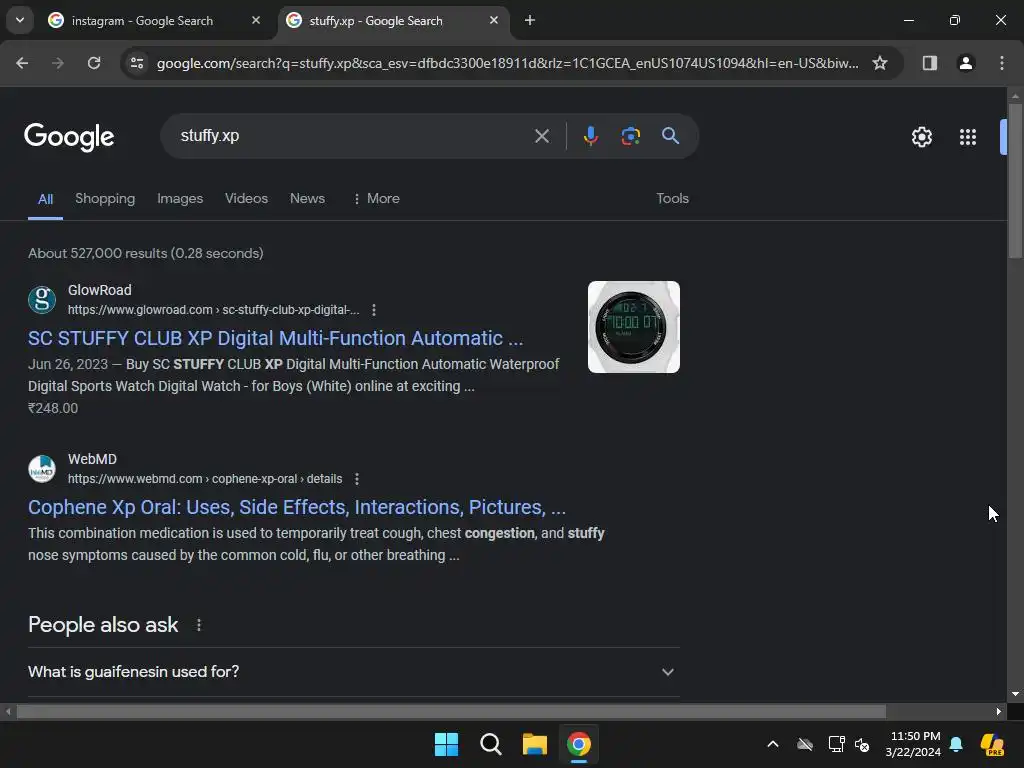Image resolution: width=1024 pixels, height=768 pixels.
Task: Open notifications bell in tray
Action: pyautogui.click(x=955, y=744)
